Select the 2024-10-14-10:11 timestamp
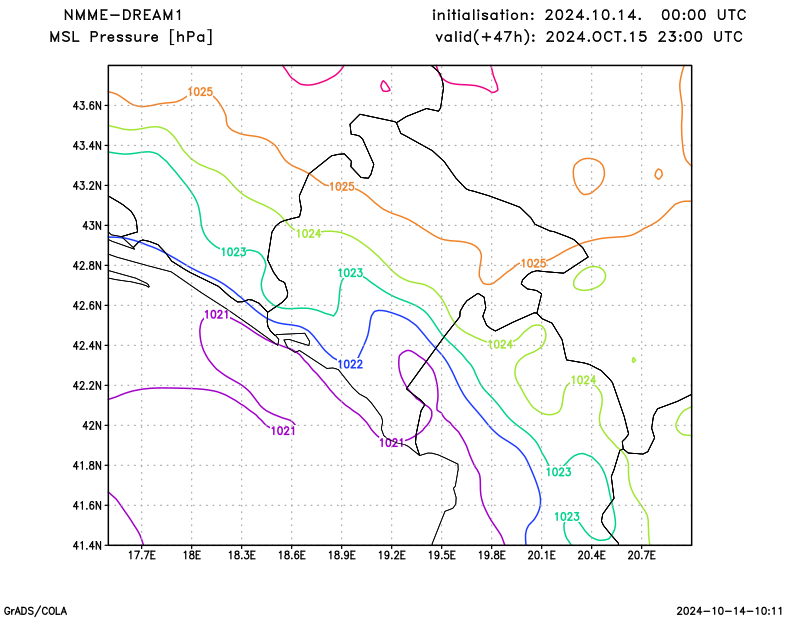This screenshot has height=618, width=800. click(730, 611)
